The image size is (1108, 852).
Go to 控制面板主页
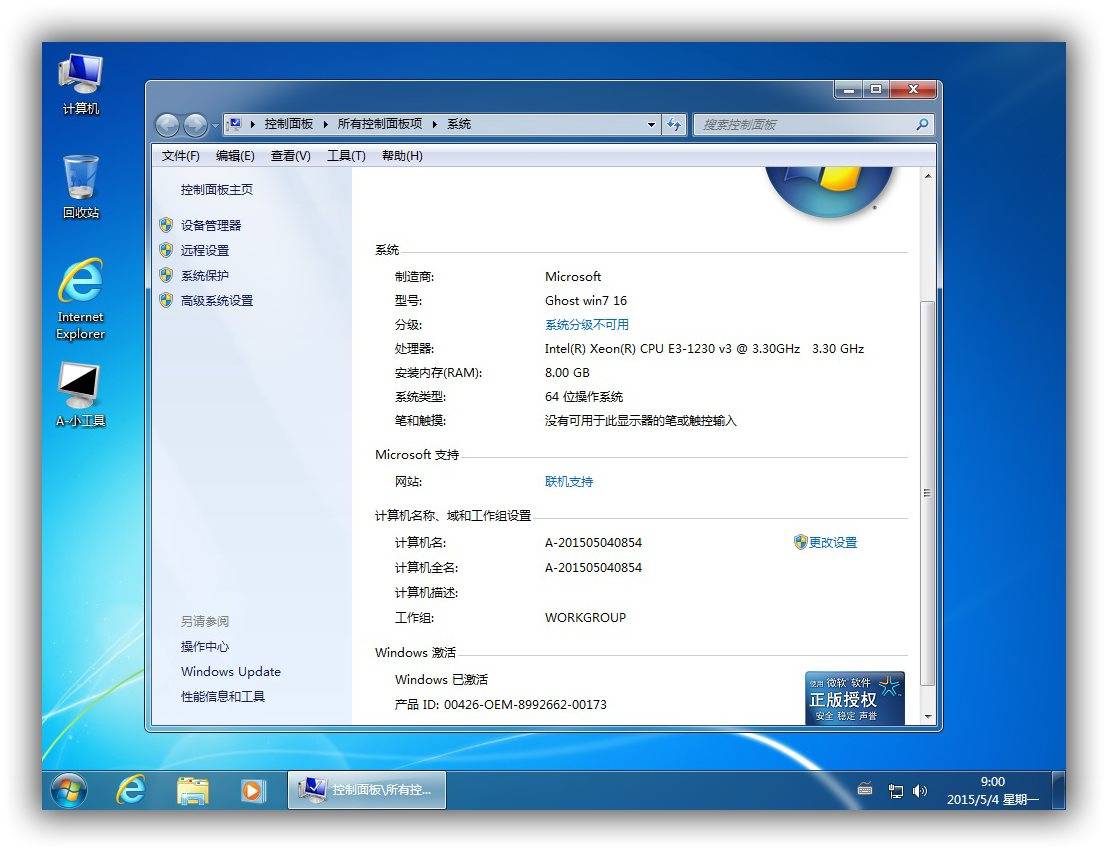[217, 189]
